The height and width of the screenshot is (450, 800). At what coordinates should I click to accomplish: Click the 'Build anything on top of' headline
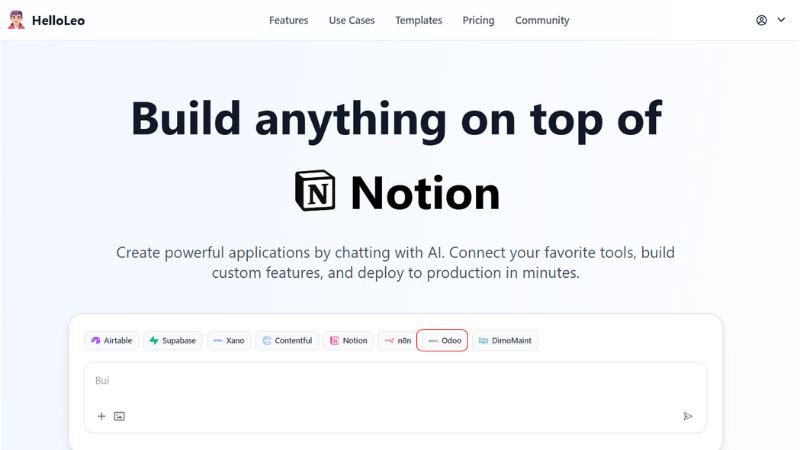(396, 120)
